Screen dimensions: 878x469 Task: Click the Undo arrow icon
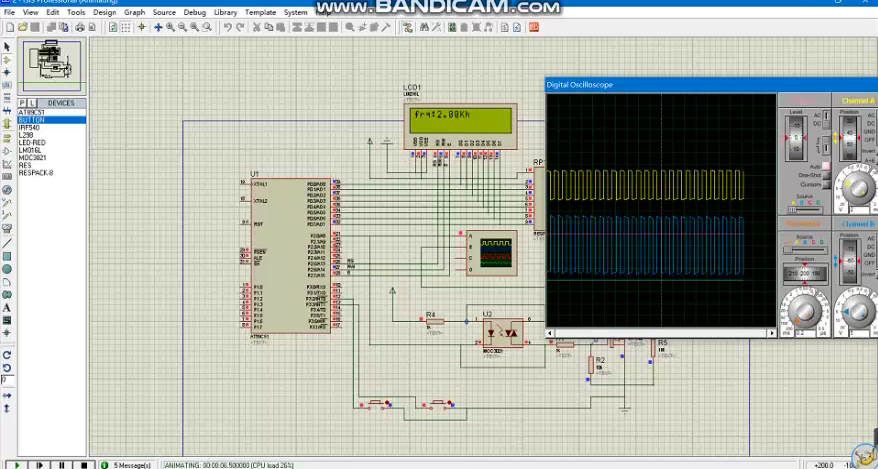tap(227, 27)
